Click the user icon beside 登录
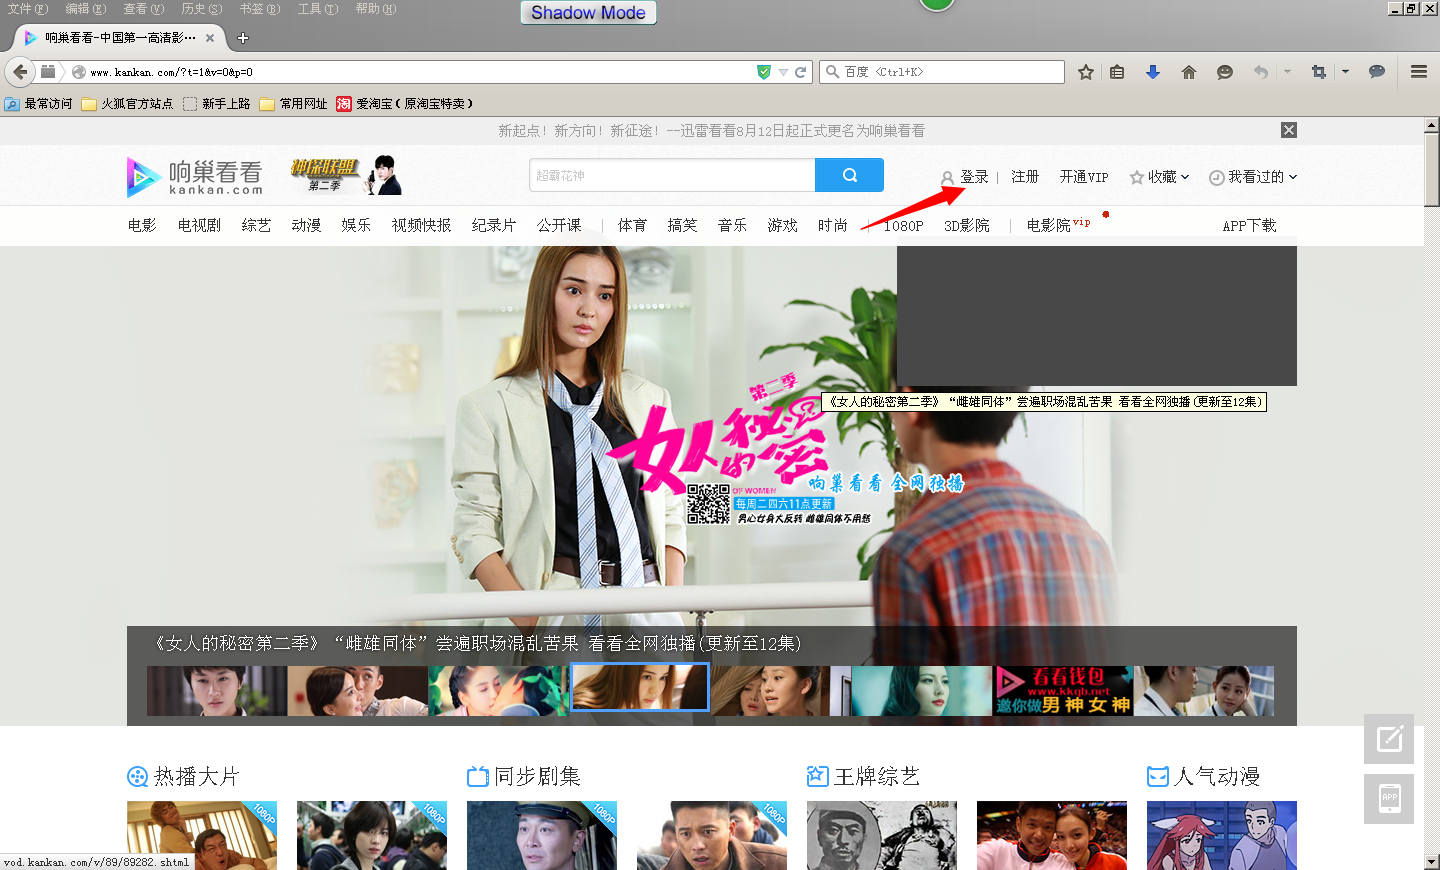Image resolution: width=1440 pixels, height=870 pixels. tap(947, 178)
